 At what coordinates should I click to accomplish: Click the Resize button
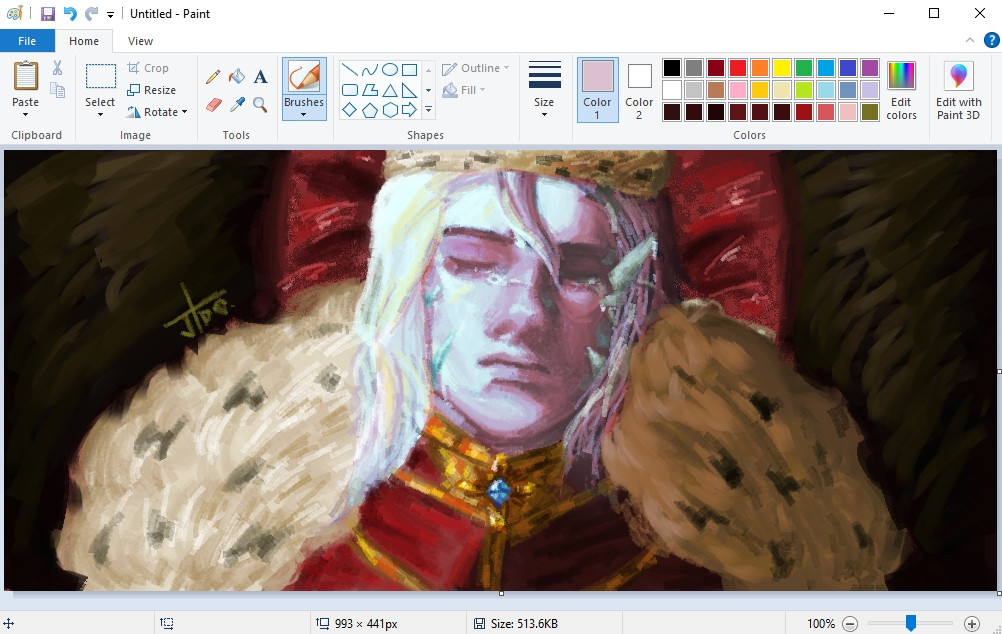[151, 90]
